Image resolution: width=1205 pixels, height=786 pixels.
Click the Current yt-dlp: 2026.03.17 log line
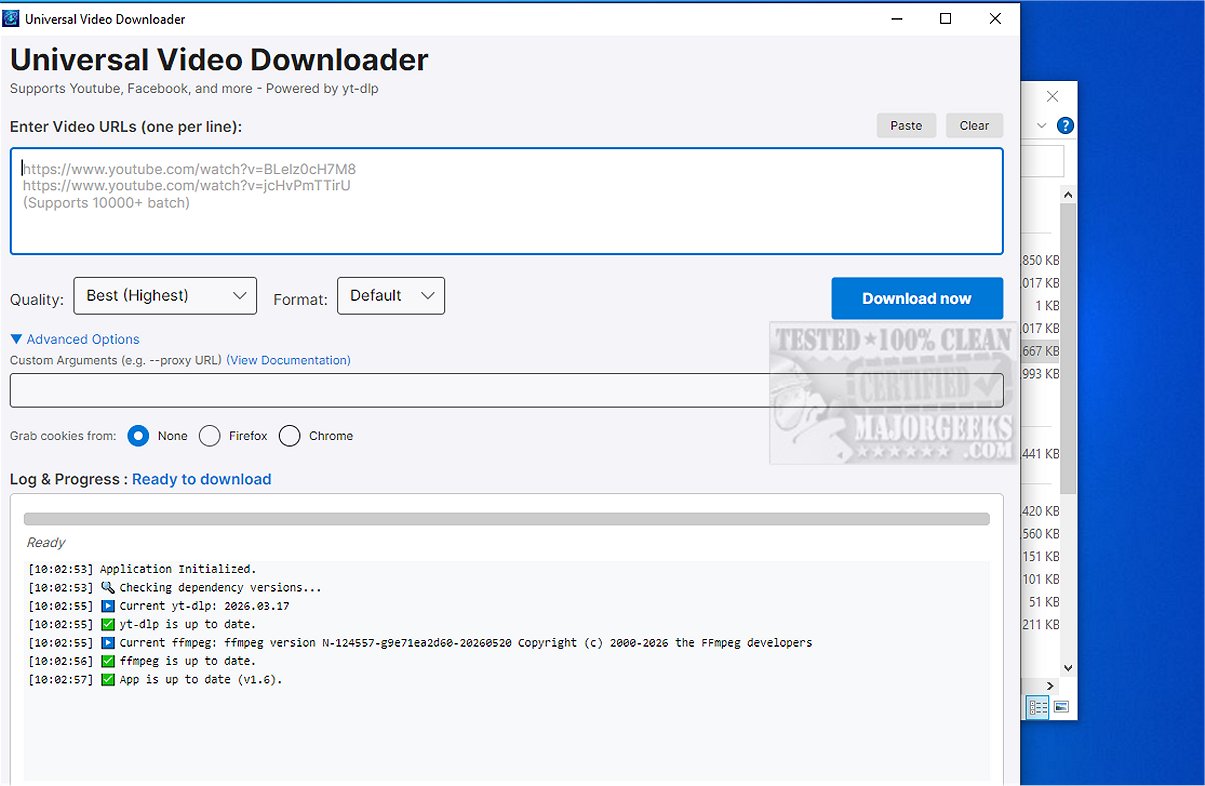pos(159,606)
